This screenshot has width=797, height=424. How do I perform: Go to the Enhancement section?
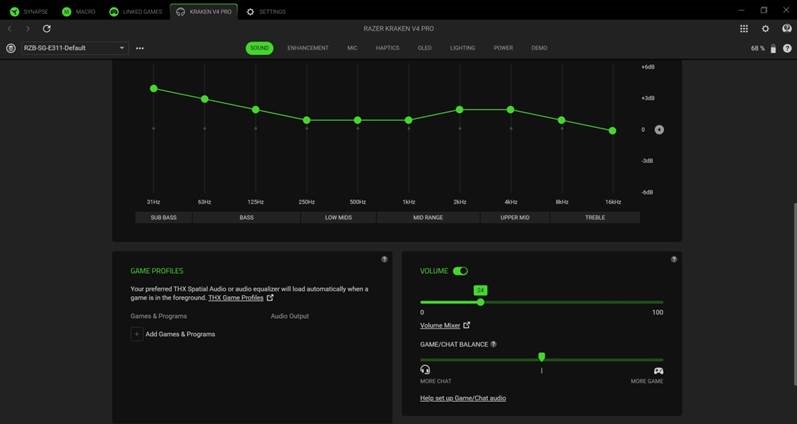308,48
